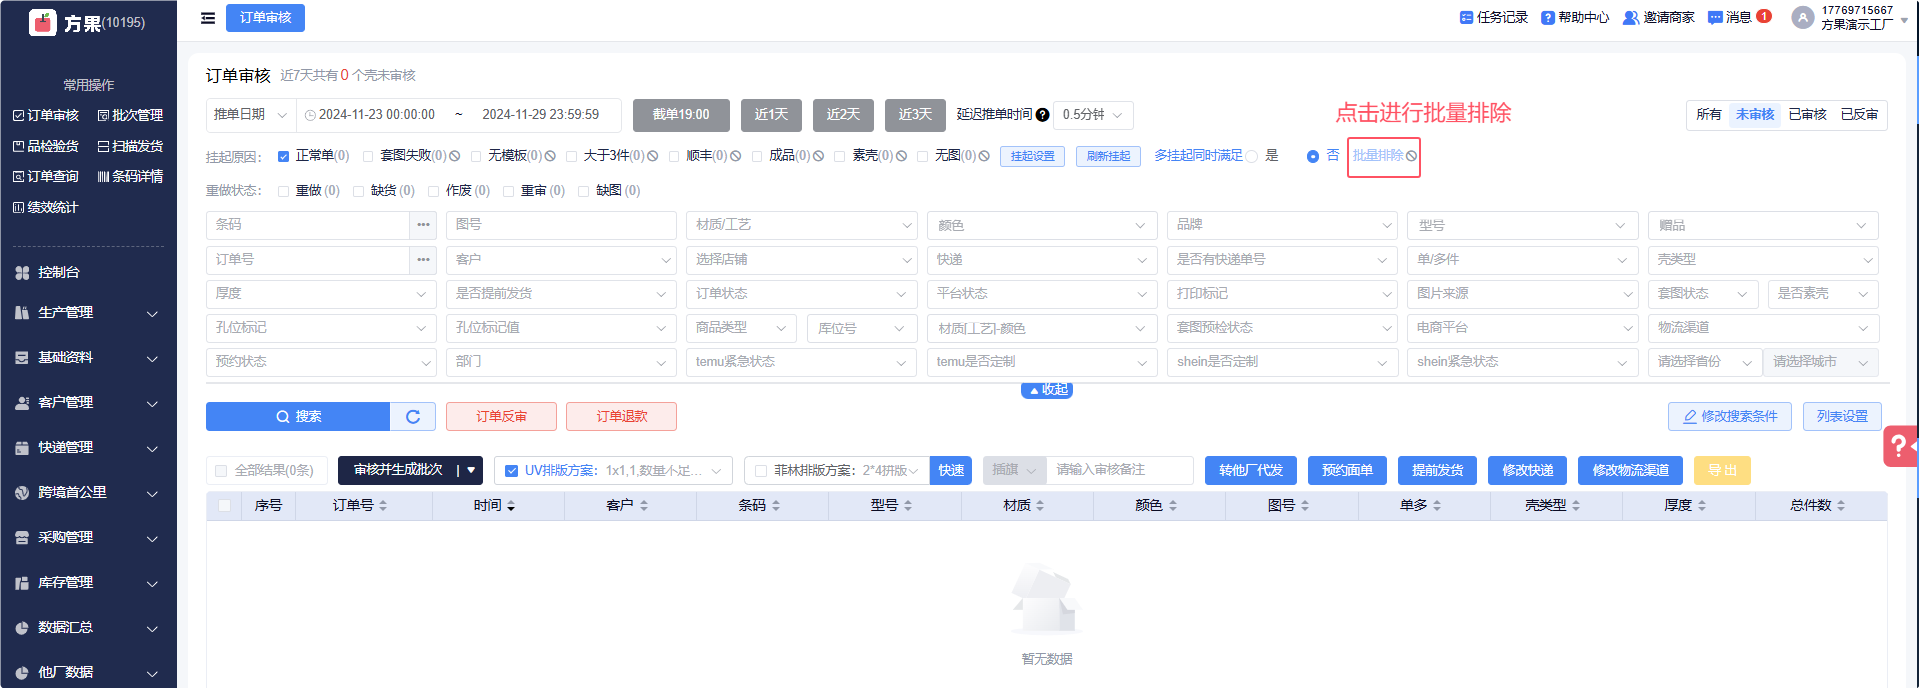Click the refresh icon beside 搜索 button
This screenshot has width=1919, height=688.
click(x=413, y=417)
